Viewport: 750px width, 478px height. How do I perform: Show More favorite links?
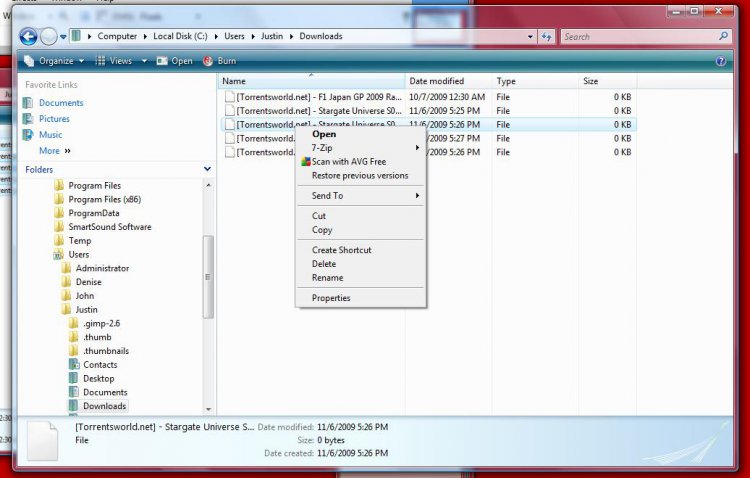pos(55,151)
